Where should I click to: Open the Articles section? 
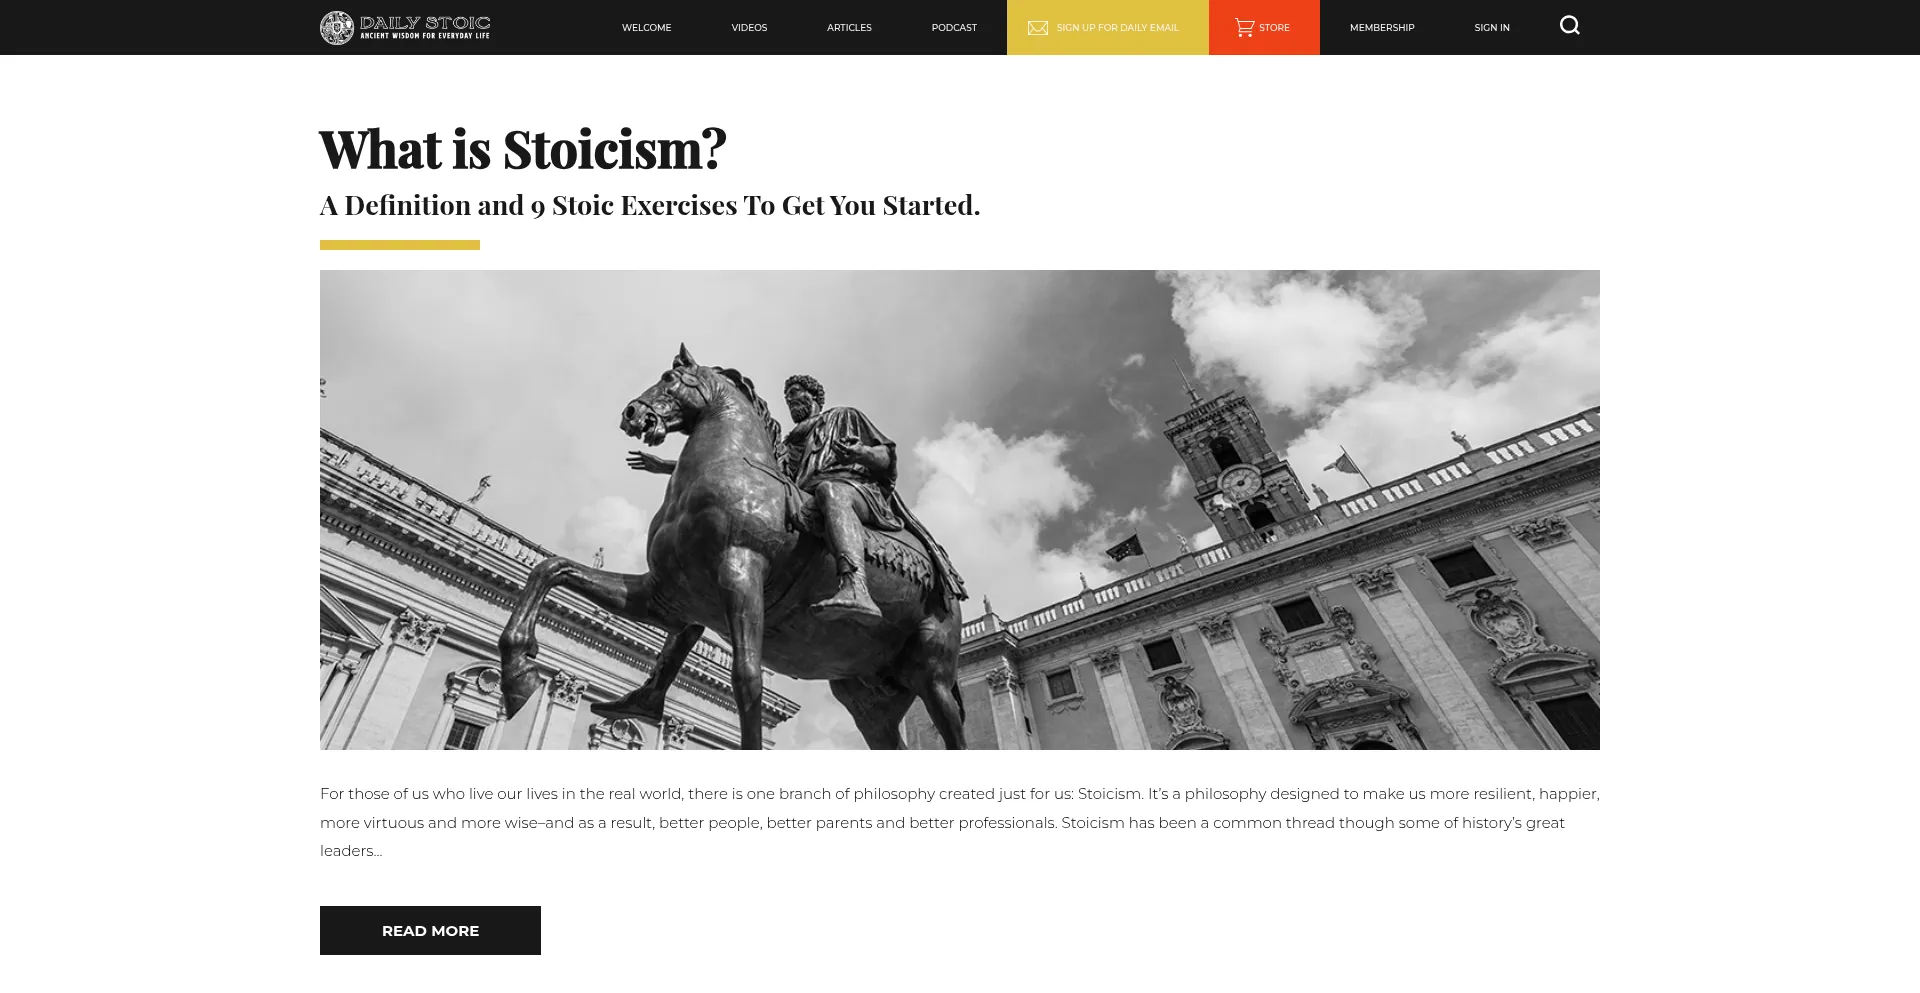click(849, 28)
